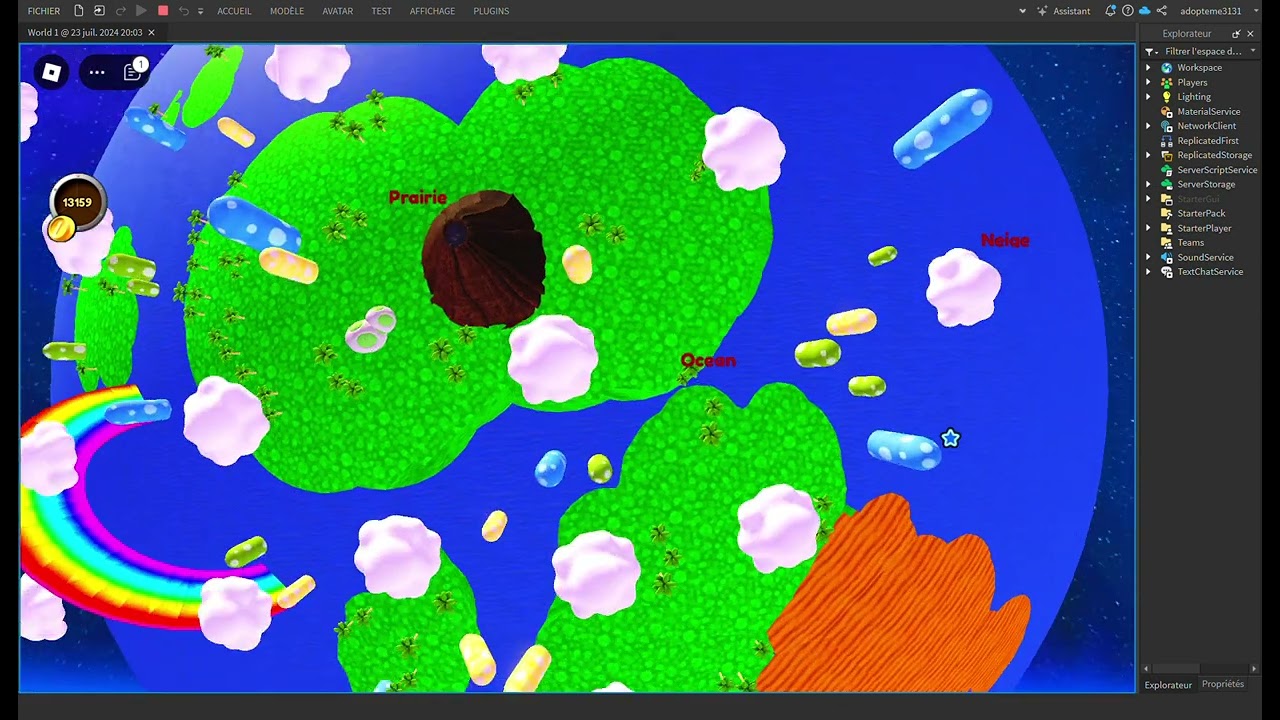Expand the TextChatService node
Image resolution: width=1280 pixels, height=720 pixels.
tap(1148, 272)
